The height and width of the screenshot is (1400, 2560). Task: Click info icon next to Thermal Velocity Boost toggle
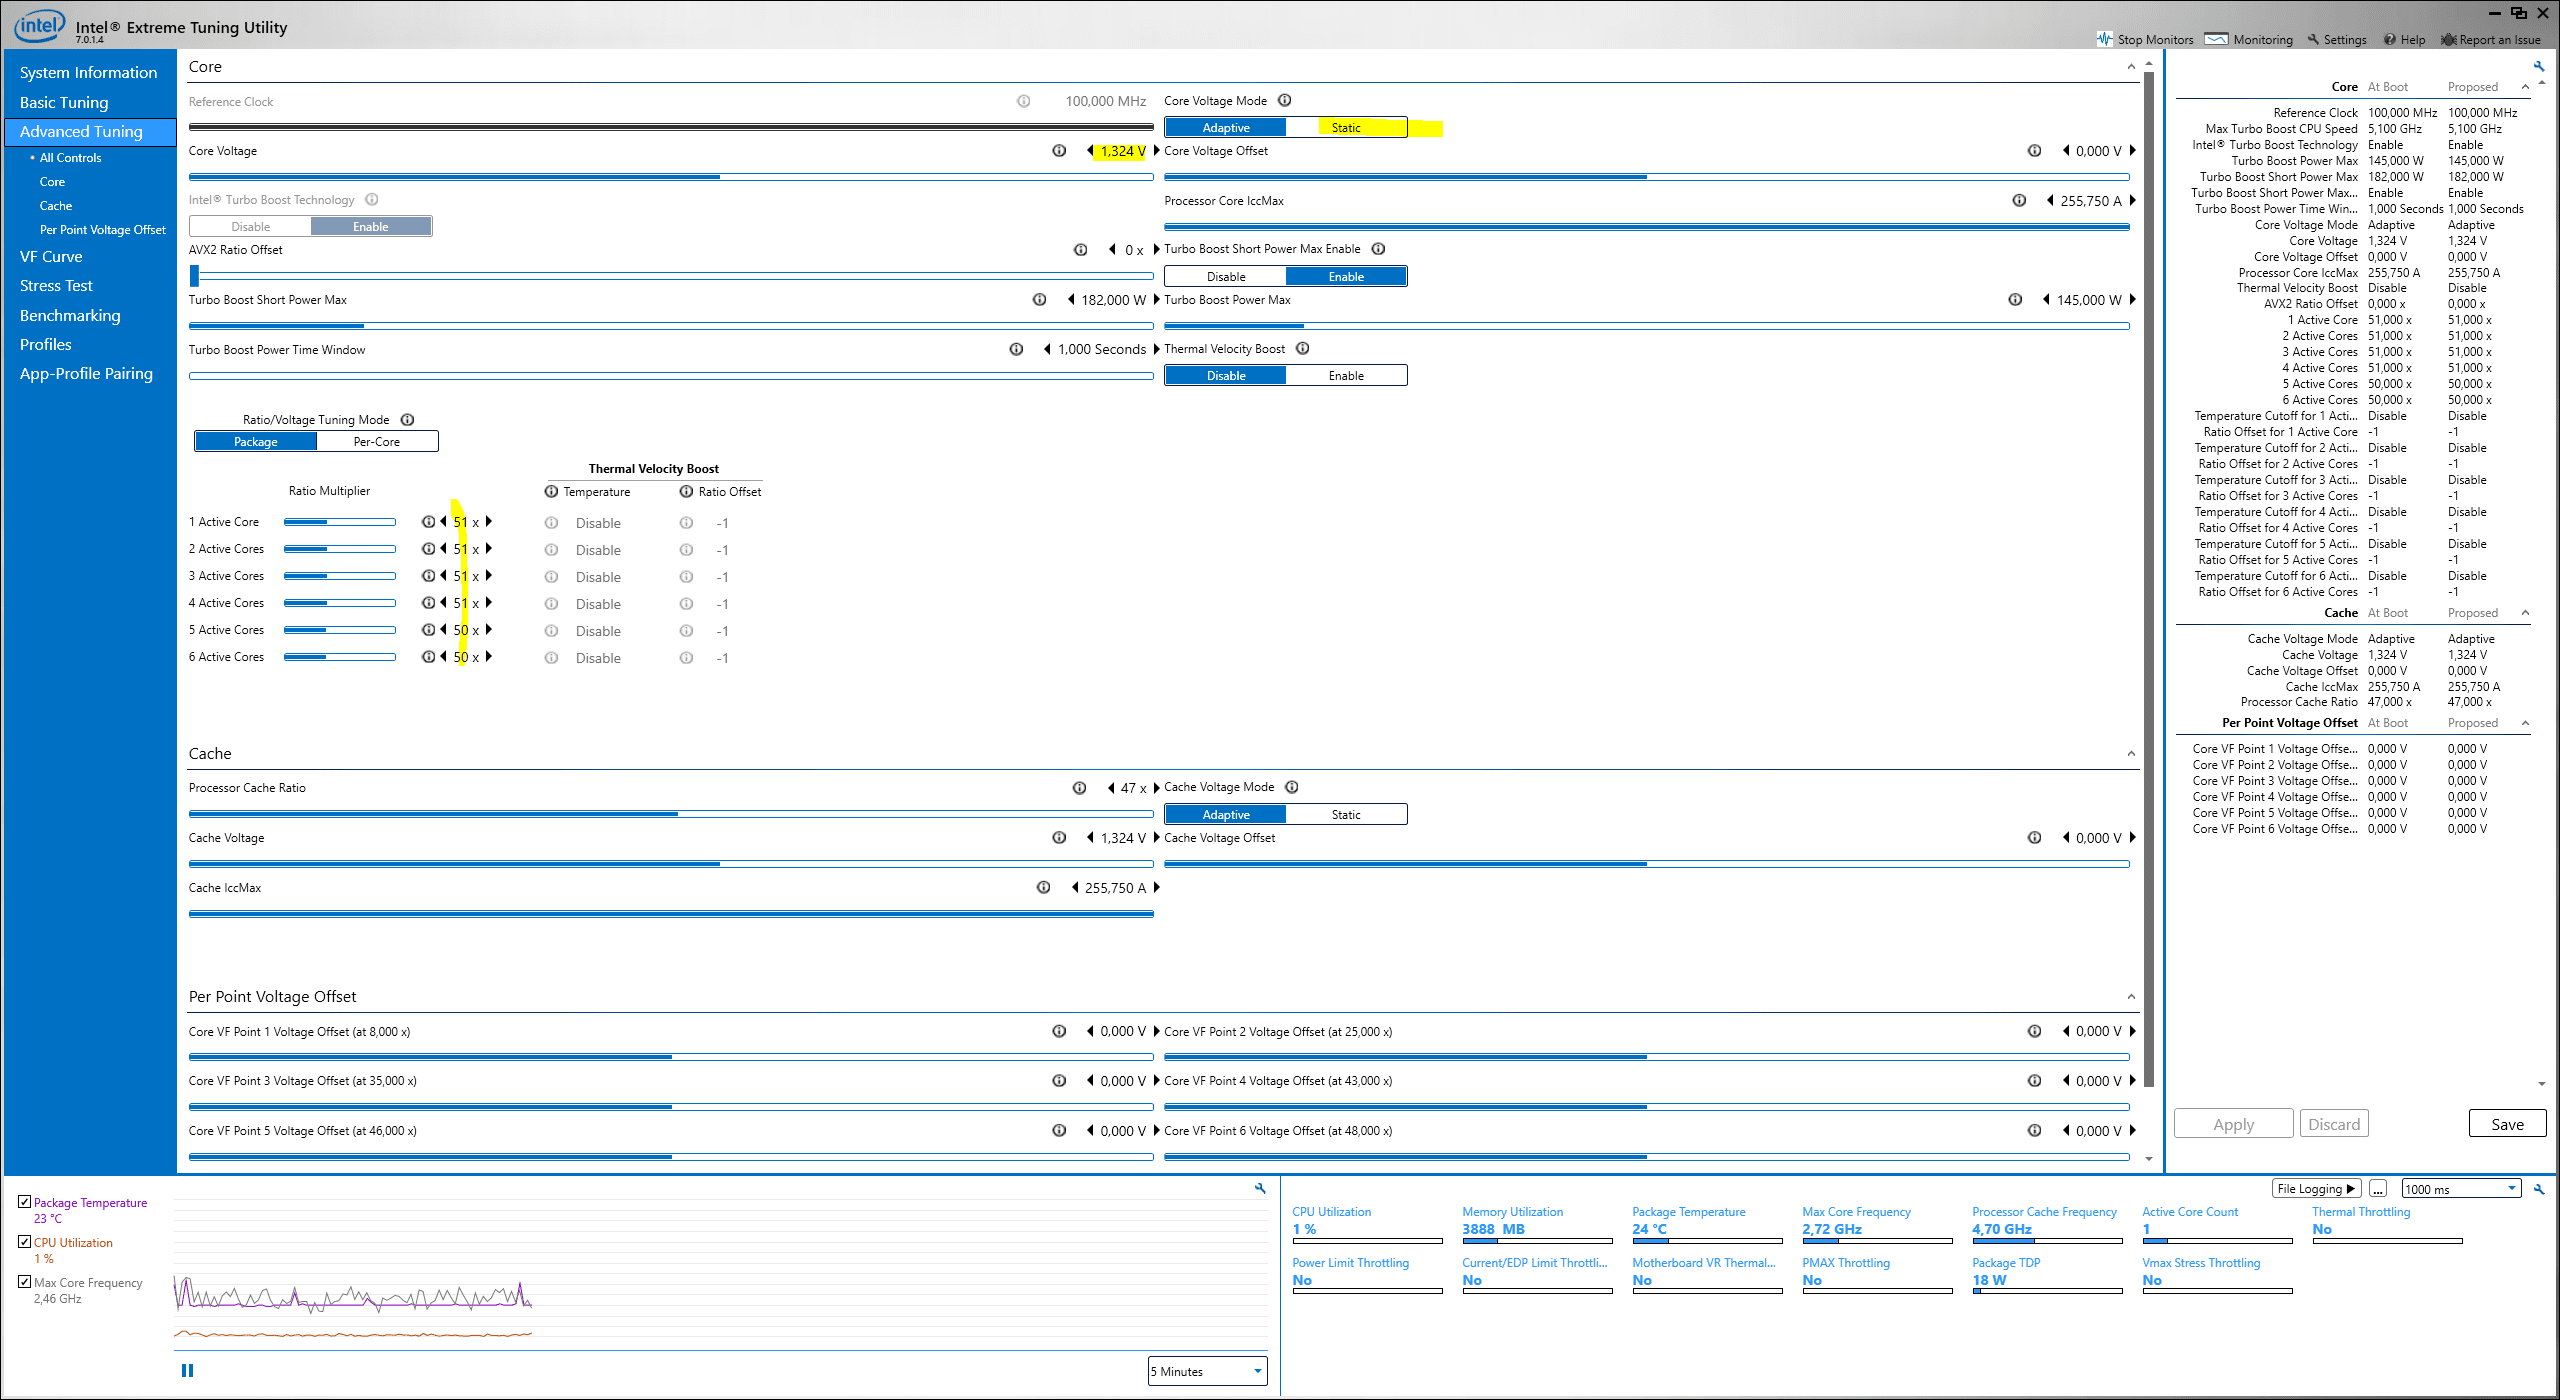1303,349
